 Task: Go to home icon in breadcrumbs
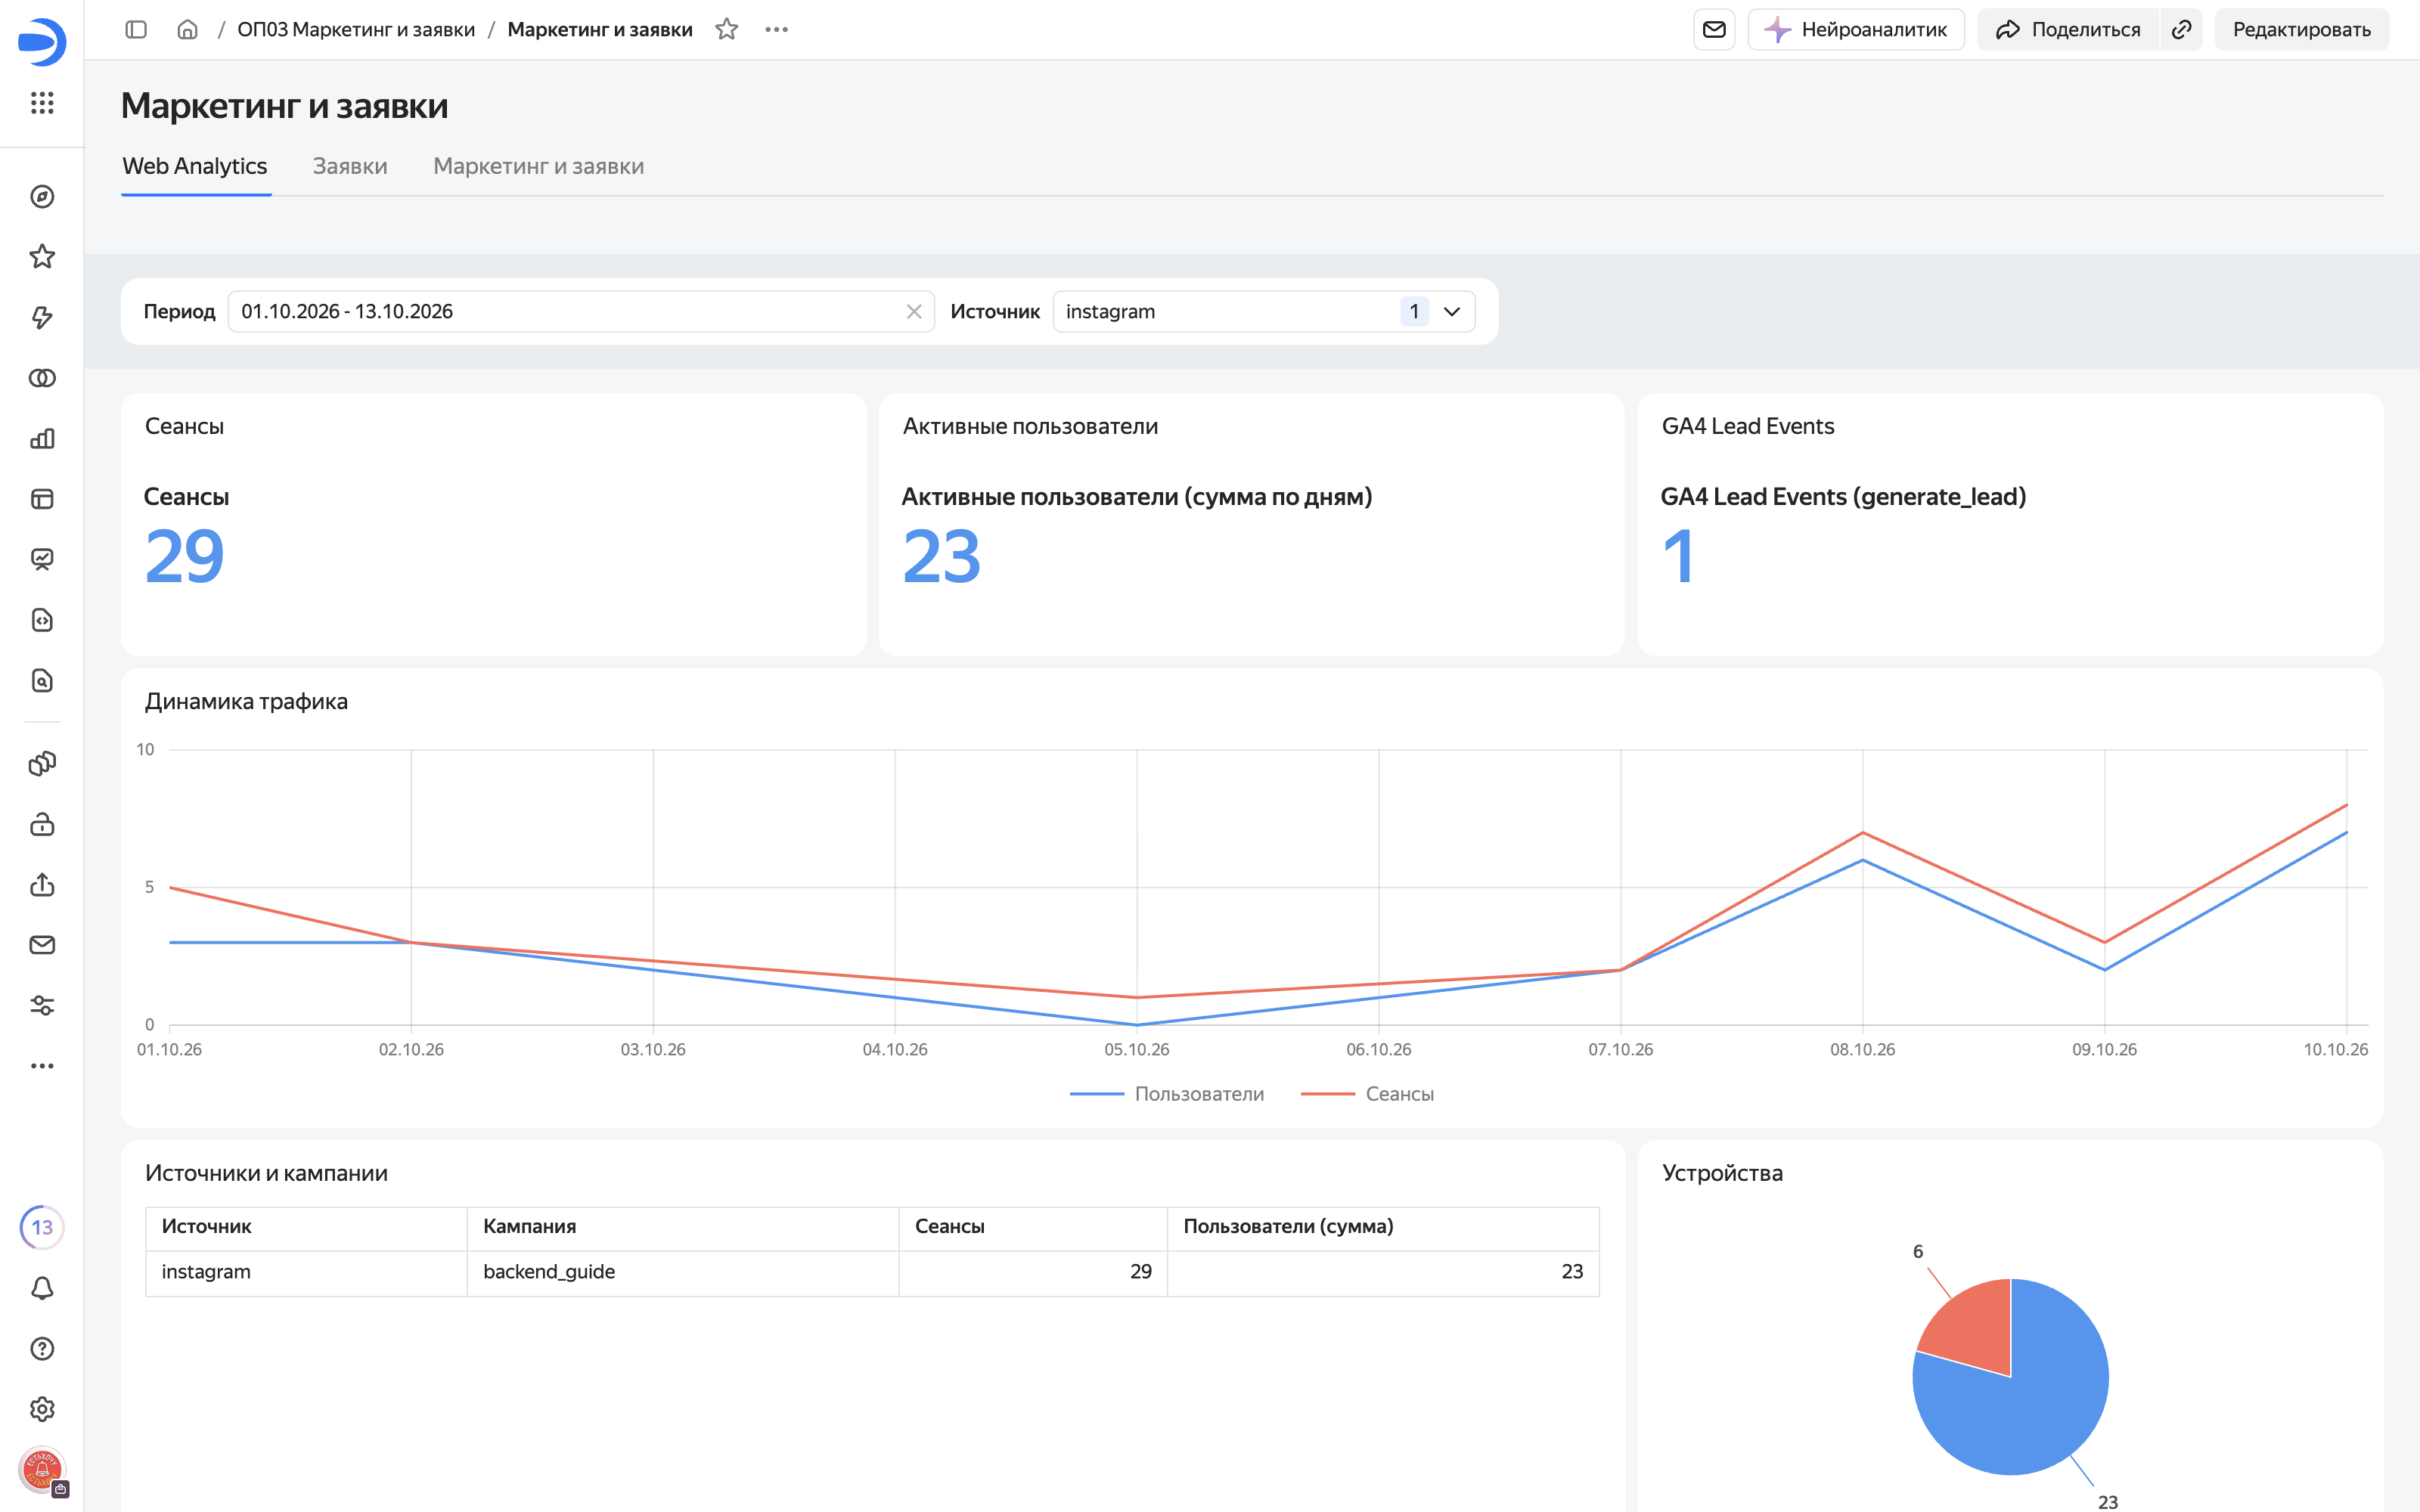click(x=187, y=30)
